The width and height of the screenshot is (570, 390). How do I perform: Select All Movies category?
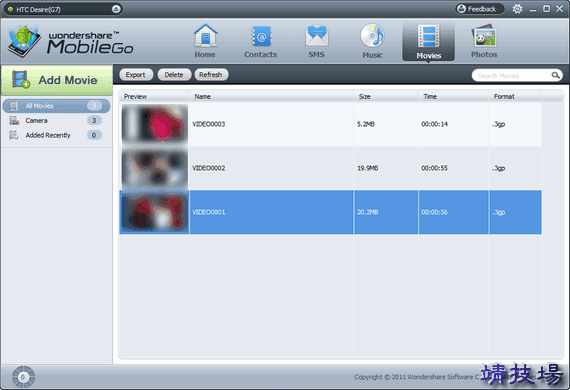tap(56, 106)
